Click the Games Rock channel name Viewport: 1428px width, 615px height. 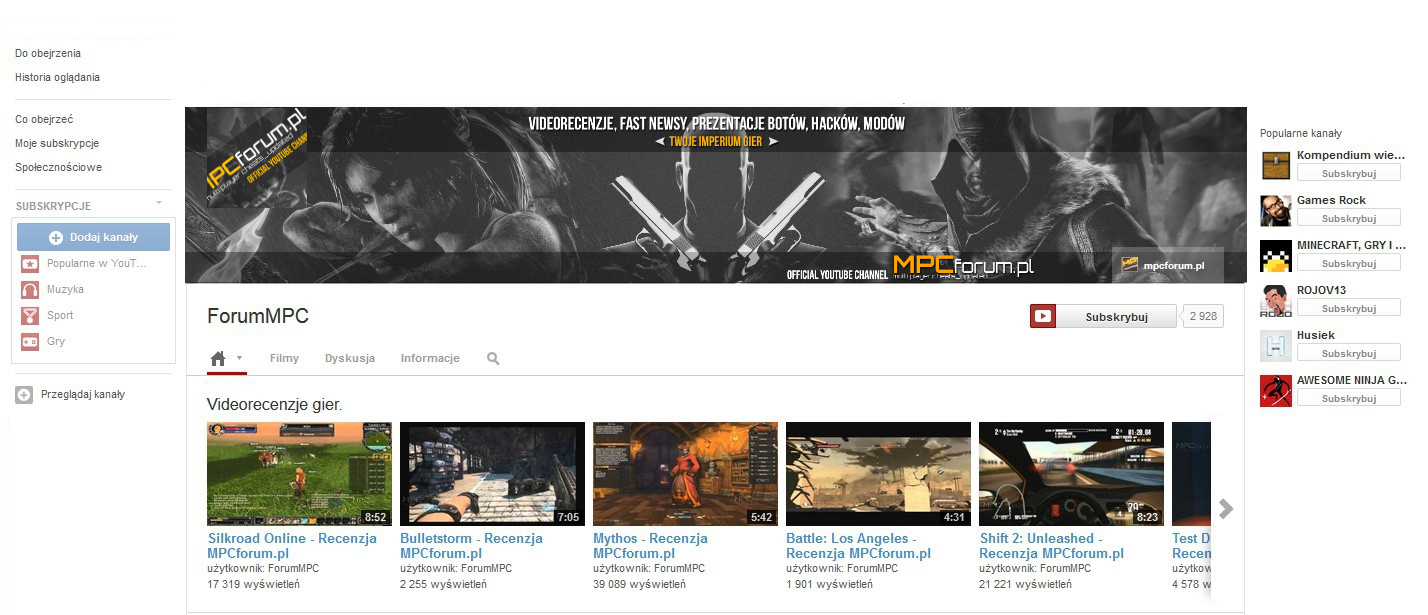pos(1331,200)
